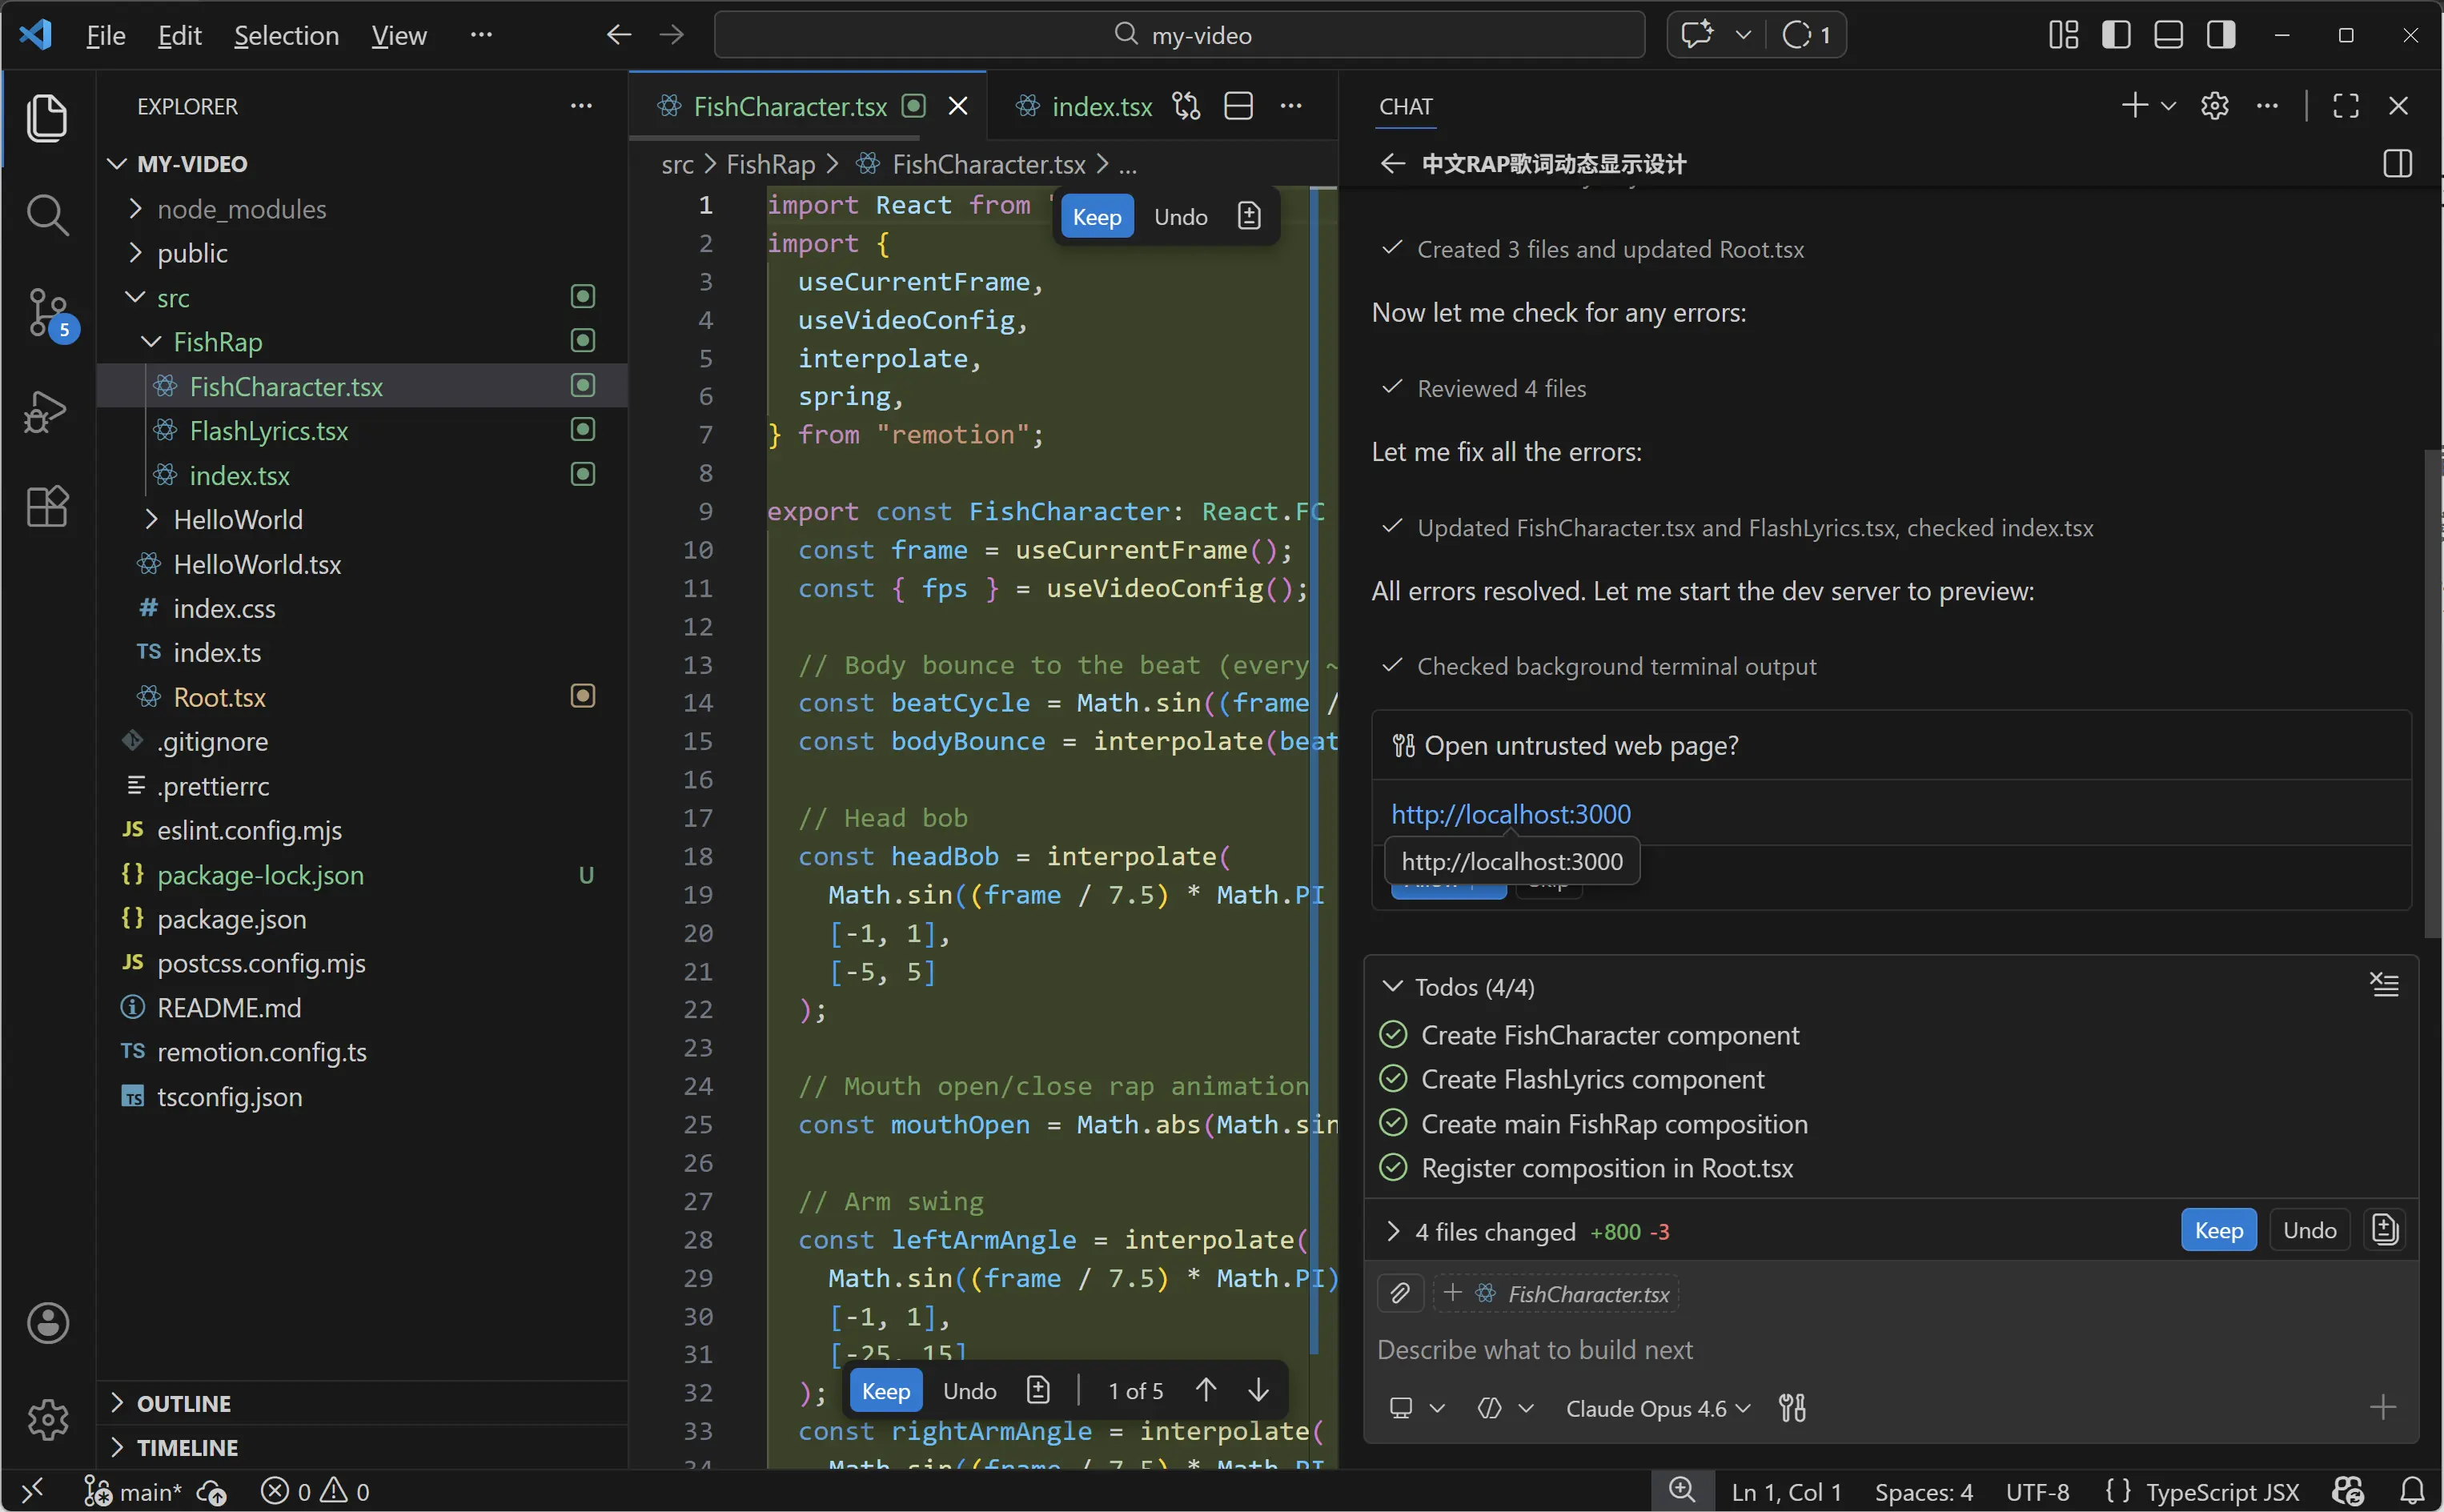This screenshot has width=2444, height=1512.
Task: Open the http://localhost:3000 link
Action: (1510, 814)
